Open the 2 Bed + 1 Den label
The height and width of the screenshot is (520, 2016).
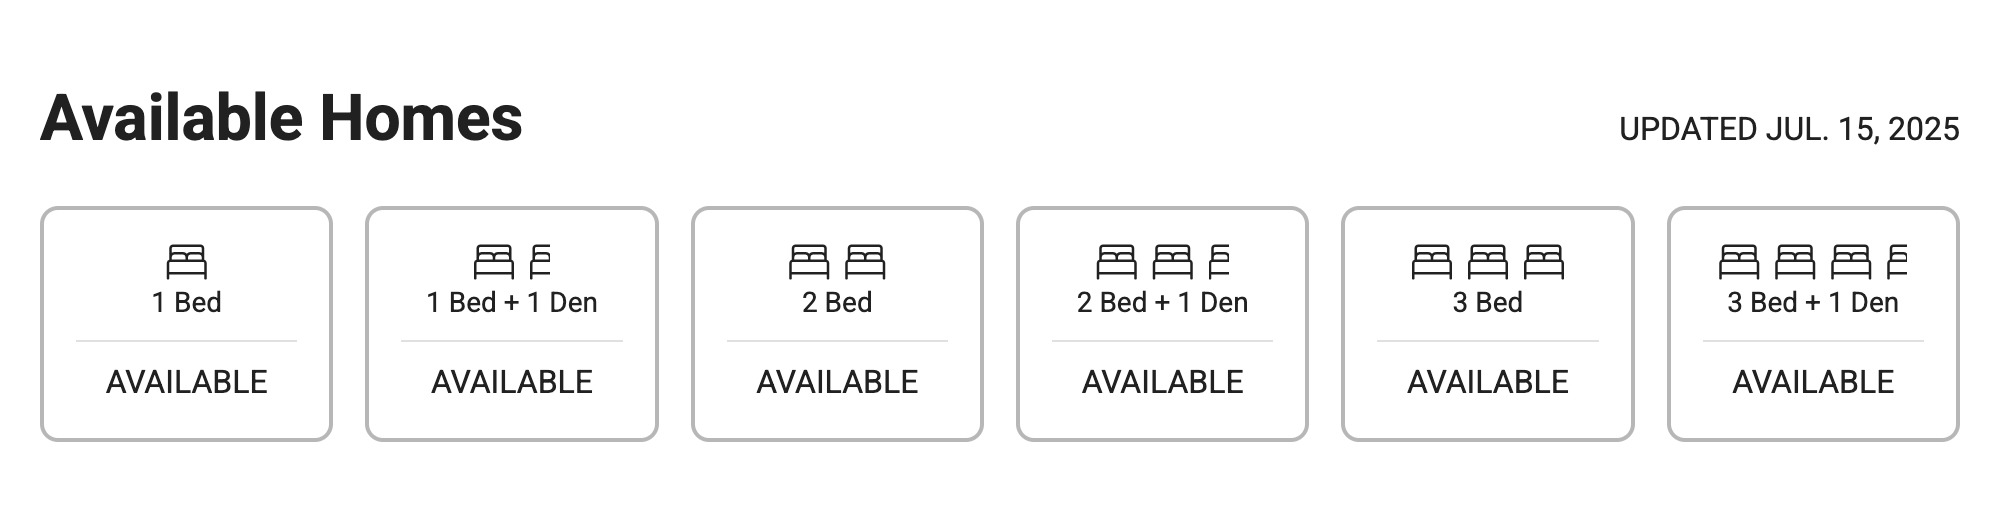pyautogui.click(x=1162, y=303)
